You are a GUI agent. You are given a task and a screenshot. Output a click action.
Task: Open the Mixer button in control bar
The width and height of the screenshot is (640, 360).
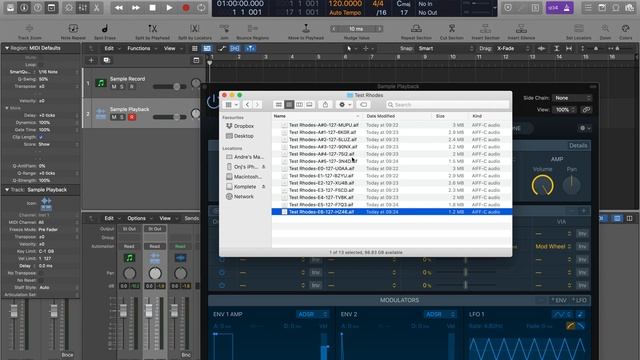[83, 8]
